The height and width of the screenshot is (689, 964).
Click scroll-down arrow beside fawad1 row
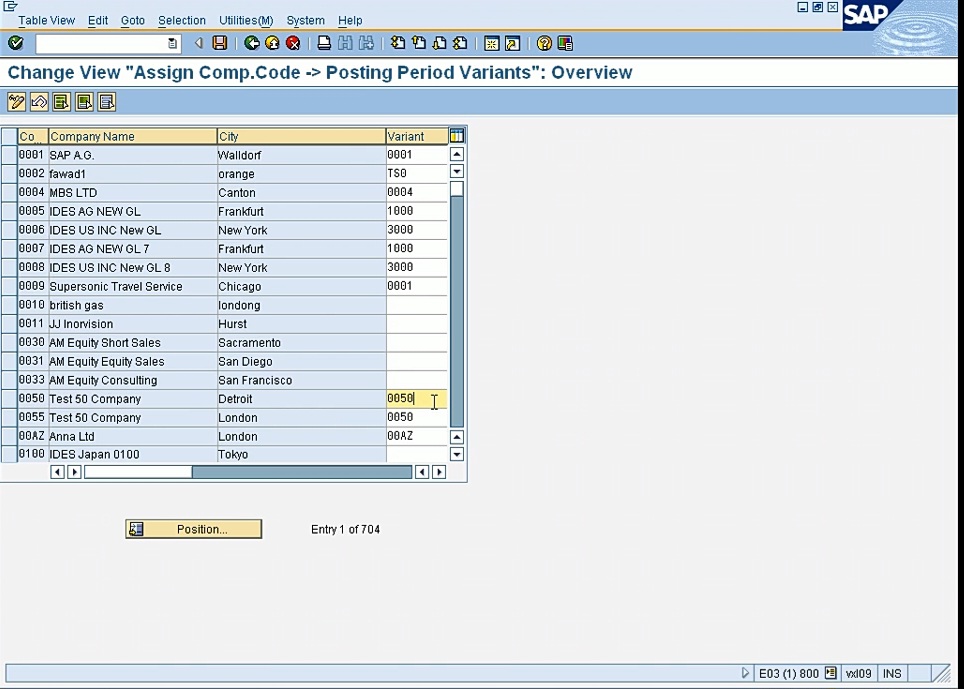(x=457, y=171)
